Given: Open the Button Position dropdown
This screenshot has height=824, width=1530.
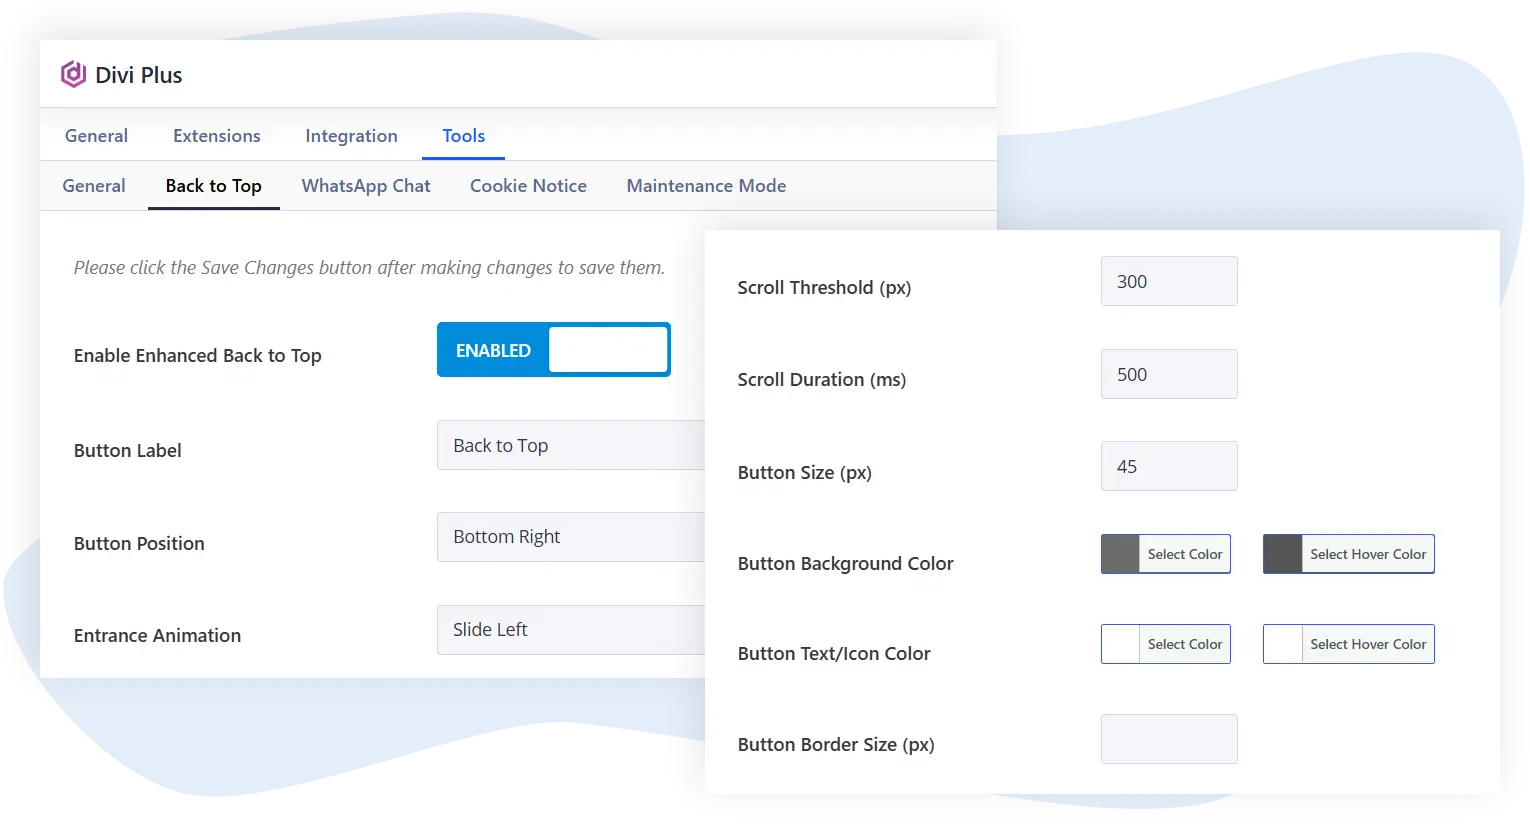Looking at the screenshot, I should [x=571, y=537].
